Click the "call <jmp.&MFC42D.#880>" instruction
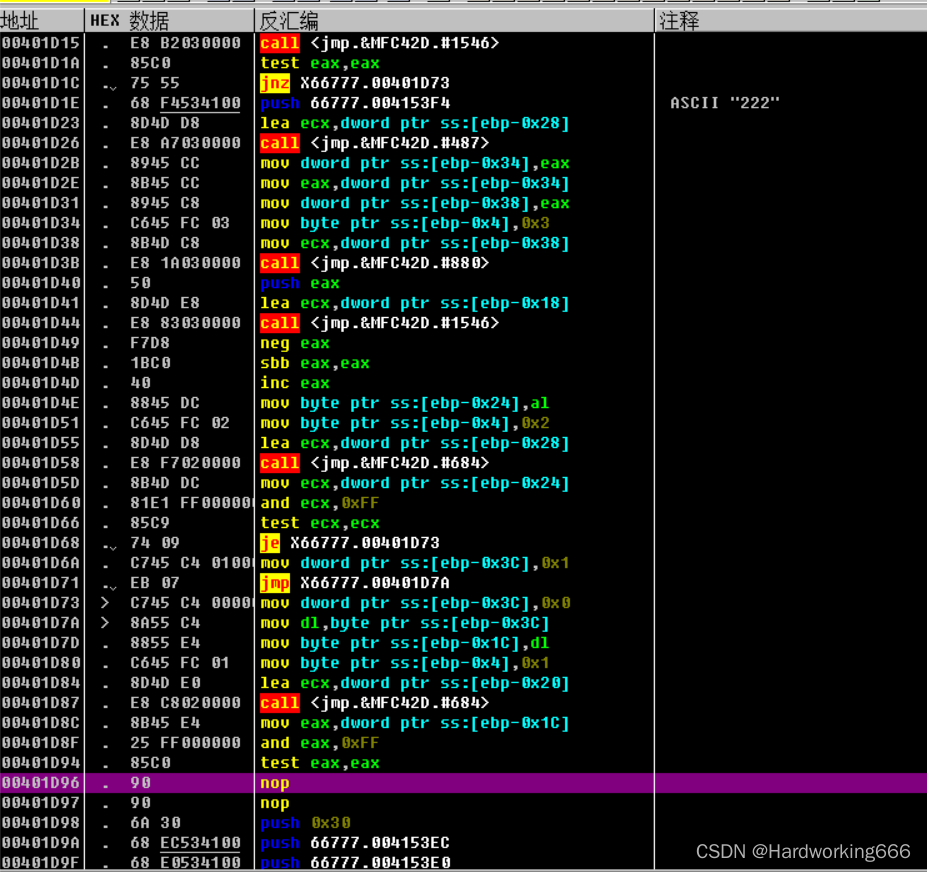 (x=375, y=263)
